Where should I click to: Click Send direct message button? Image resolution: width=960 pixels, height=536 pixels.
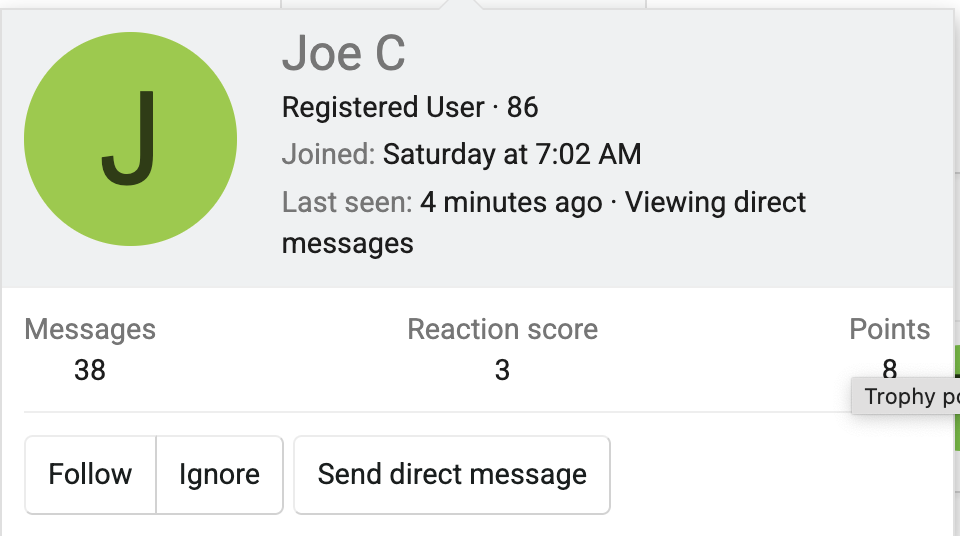tap(452, 474)
